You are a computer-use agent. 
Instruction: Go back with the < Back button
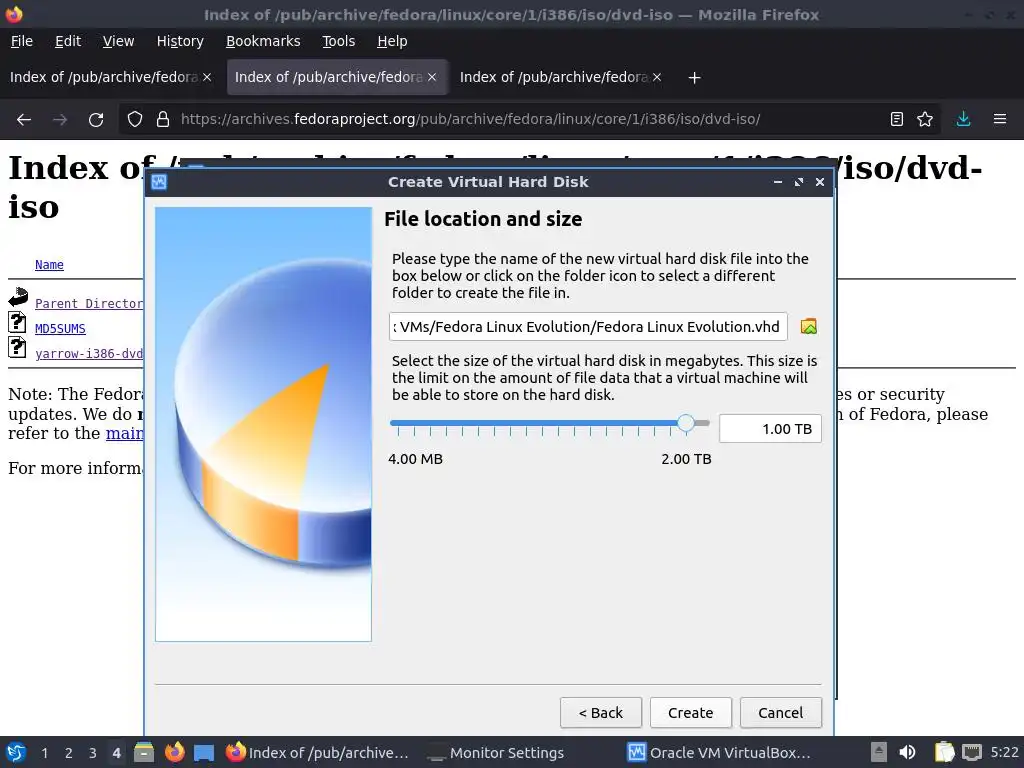[x=601, y=712]
